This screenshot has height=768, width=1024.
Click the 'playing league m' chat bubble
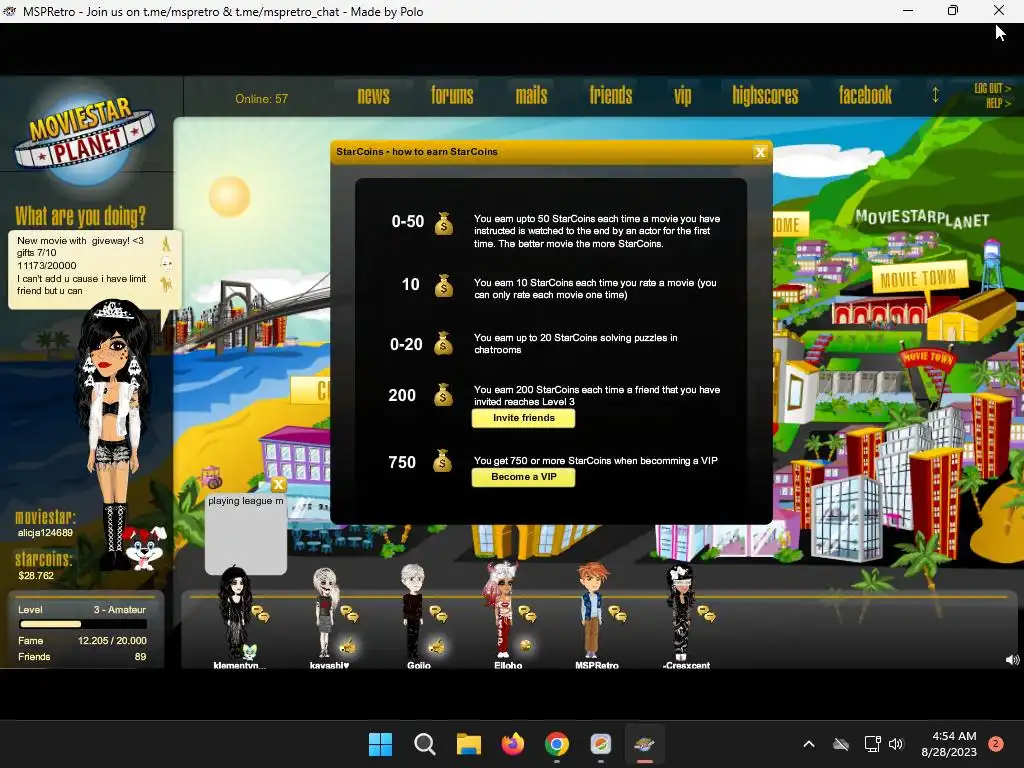246,534
